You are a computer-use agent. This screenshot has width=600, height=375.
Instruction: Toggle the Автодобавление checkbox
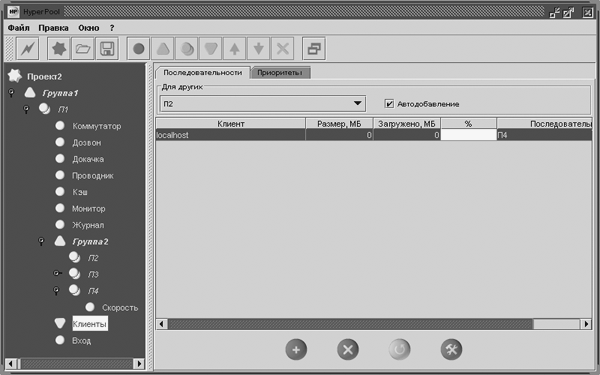[x=389, y=104]
